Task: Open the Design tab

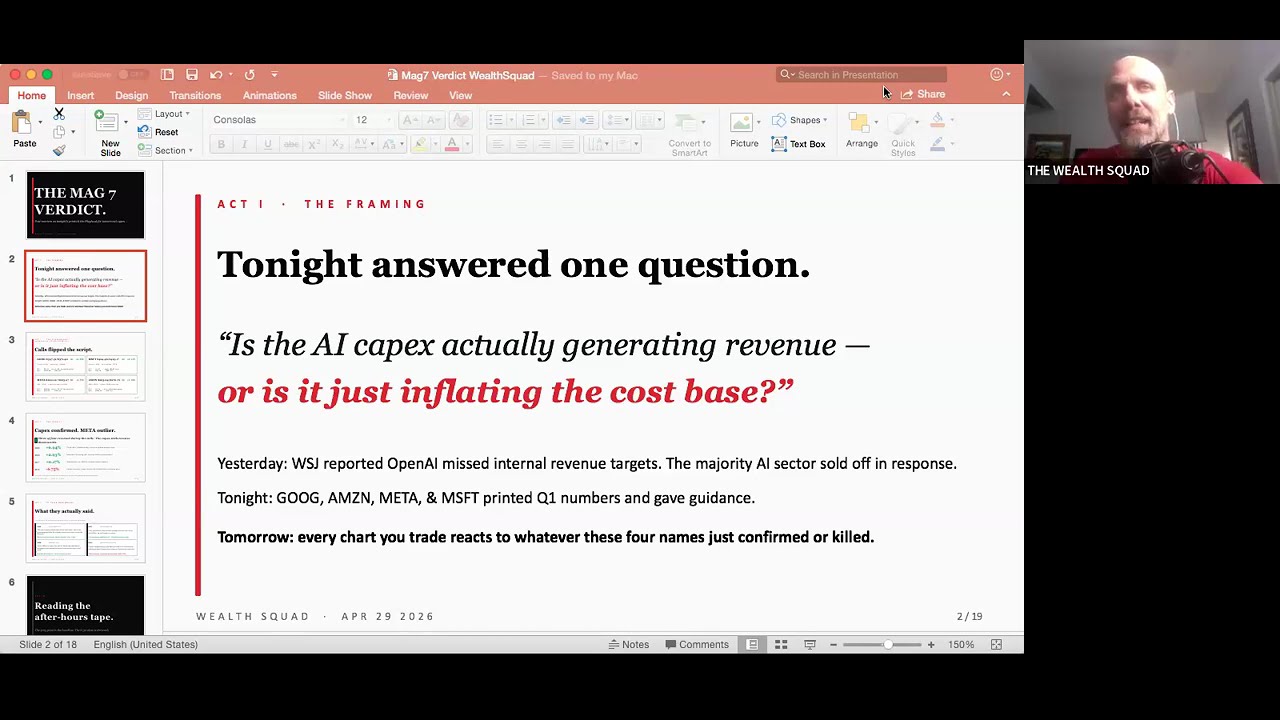Action: click(x=131, y=96)
